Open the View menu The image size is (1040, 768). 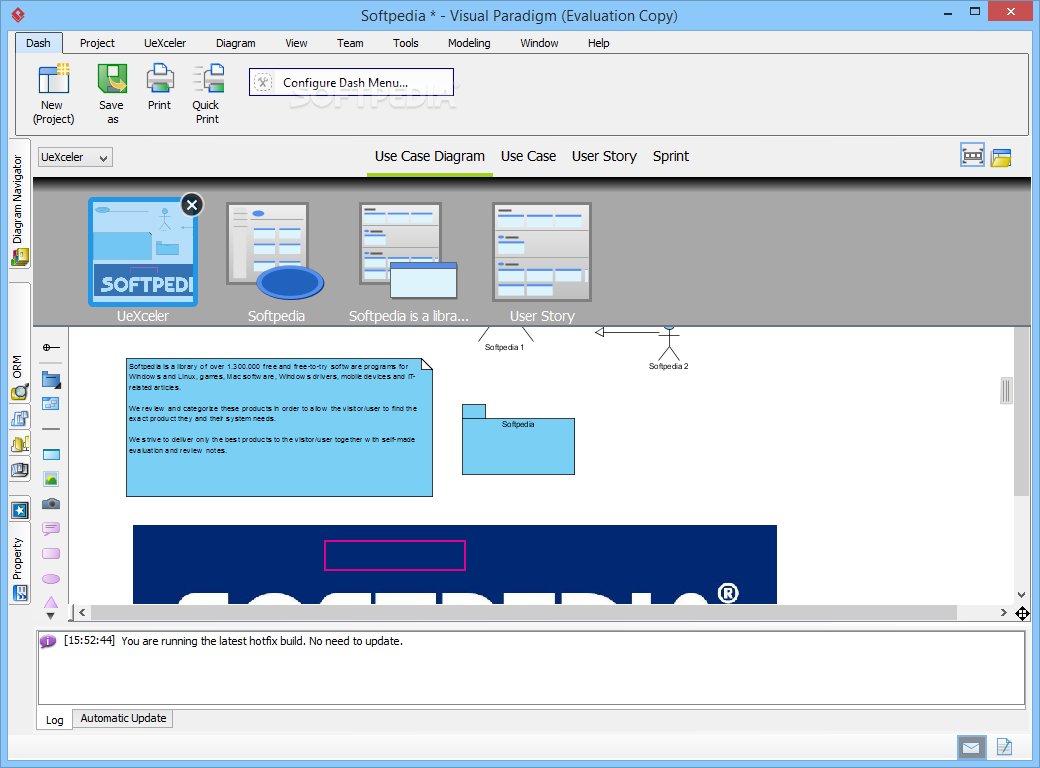(296, 43)
